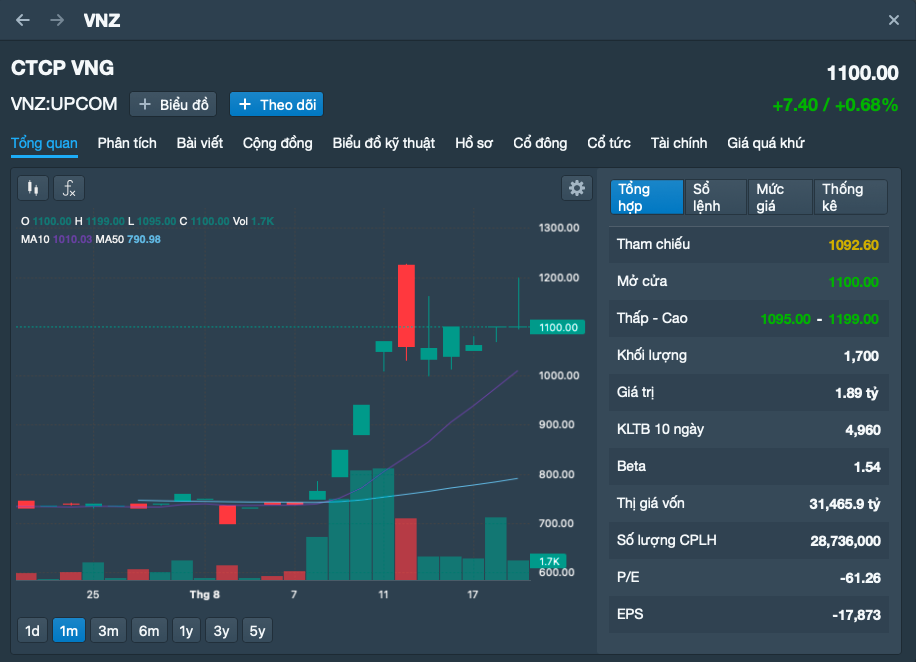Click the Theo dõi follow button

point(276,105)
